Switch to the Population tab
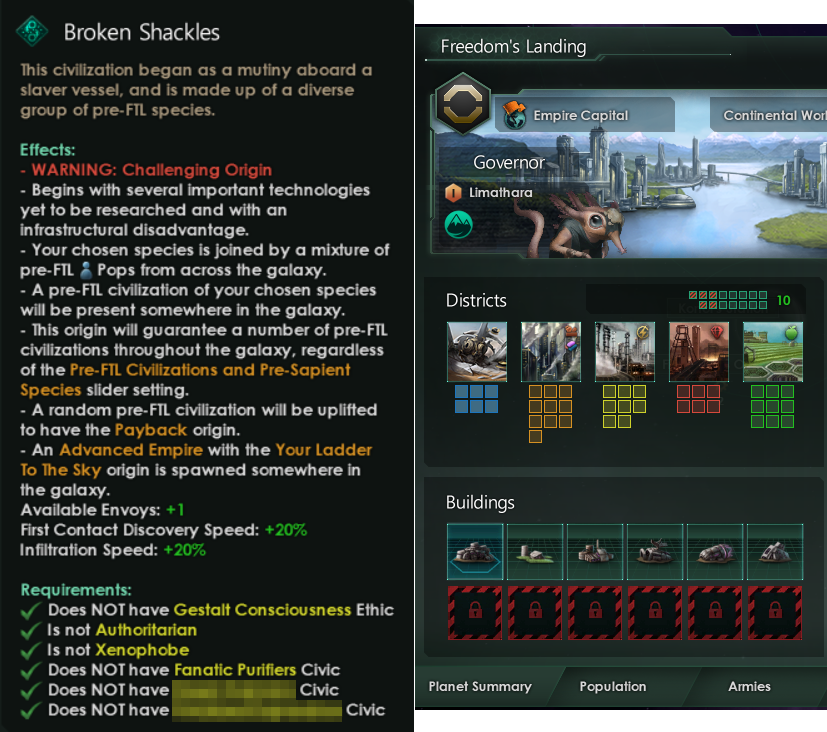Screen dimensions: 827x732 coord(613,687)
